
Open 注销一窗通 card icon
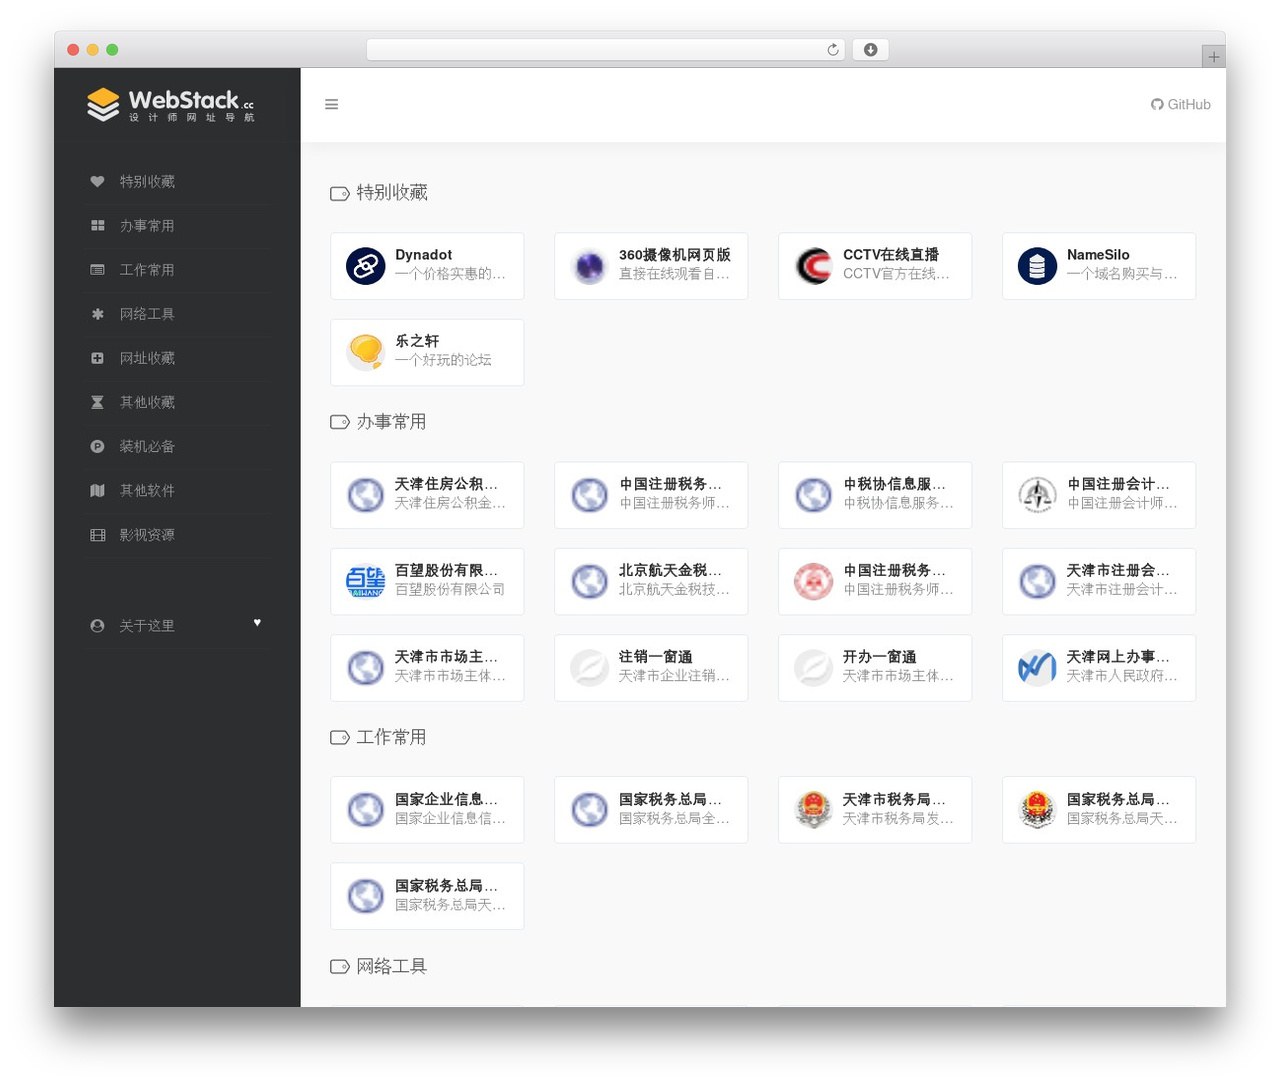tap(590, 667)
